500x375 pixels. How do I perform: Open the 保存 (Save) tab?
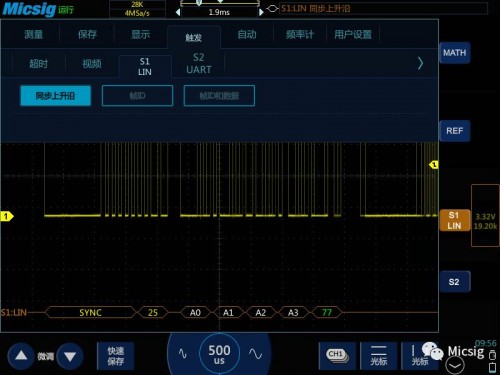point(87,34)
